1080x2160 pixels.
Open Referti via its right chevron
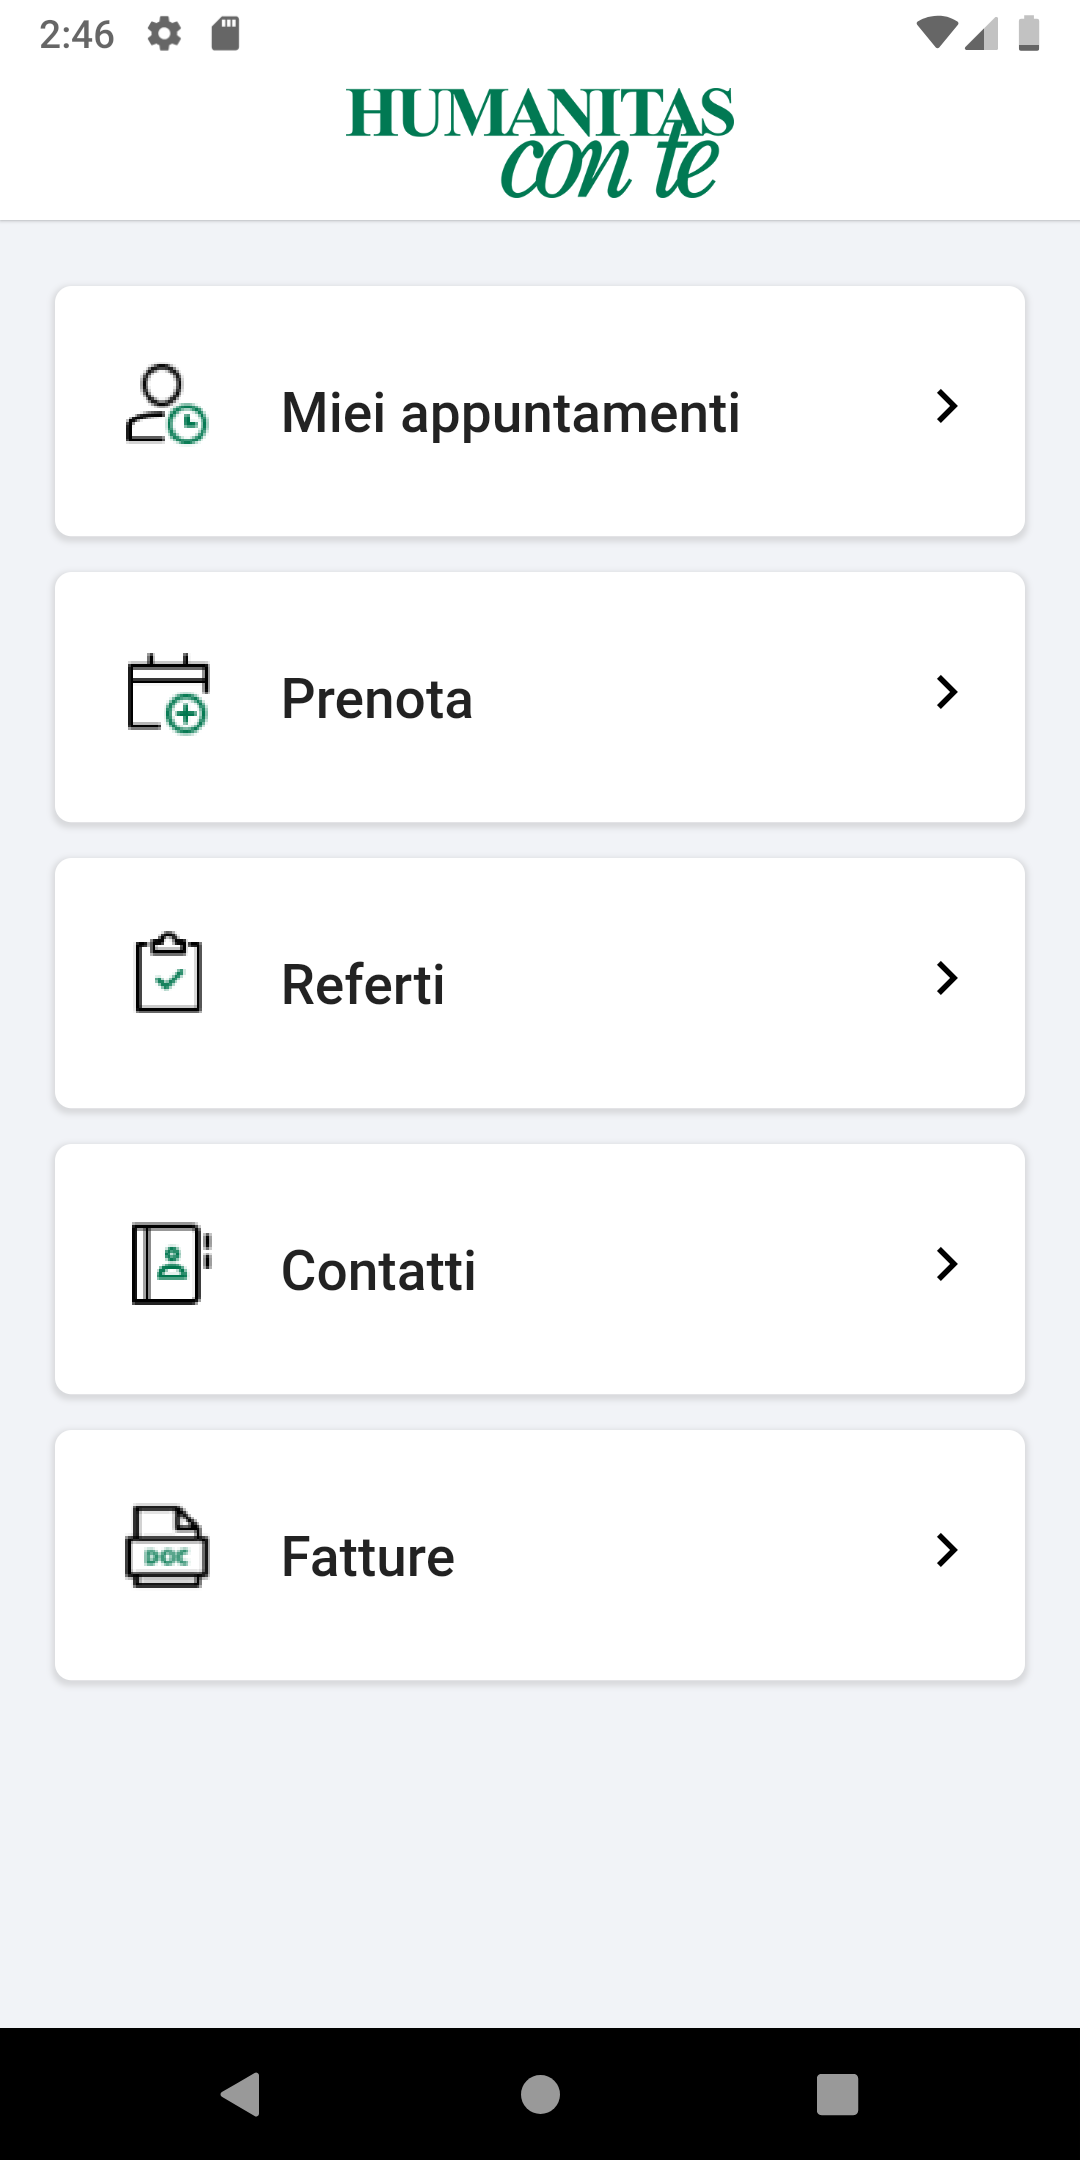coord(946,978)
